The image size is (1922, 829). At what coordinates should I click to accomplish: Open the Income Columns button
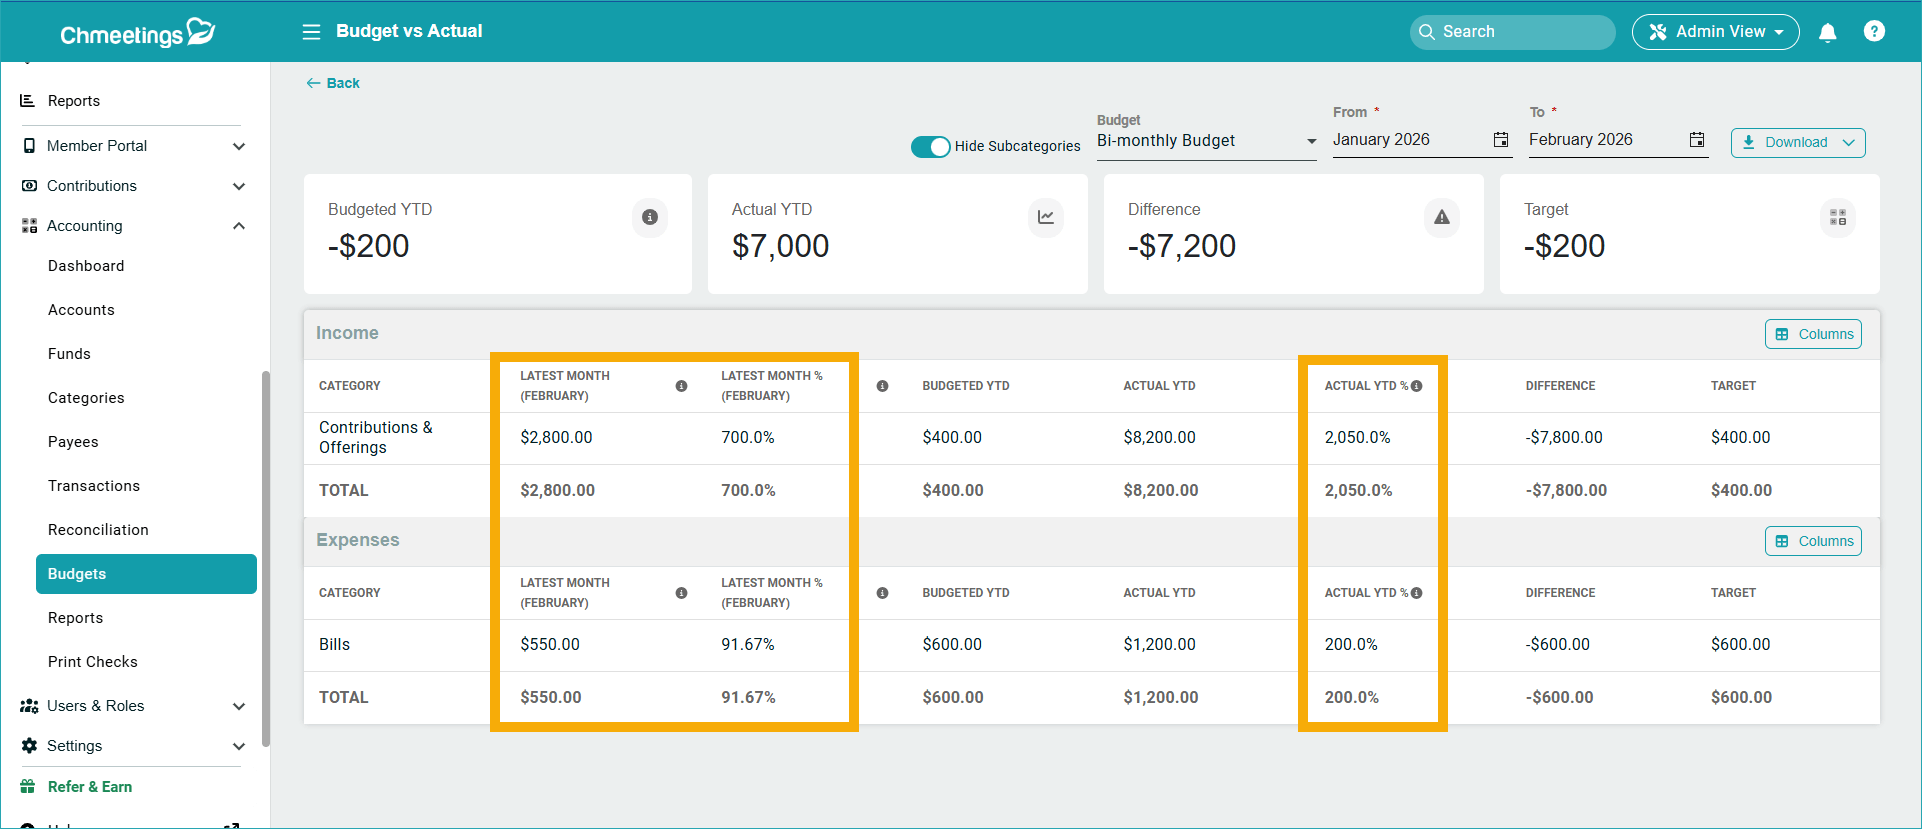click(1812, 334)
